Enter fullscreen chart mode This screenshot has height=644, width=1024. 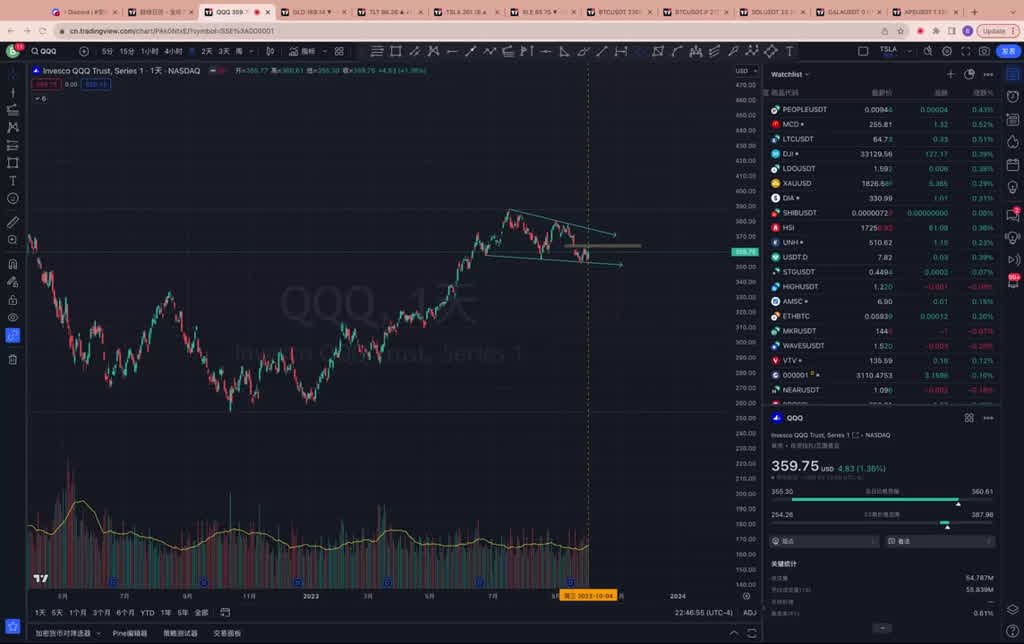click(x=966, y=51)
